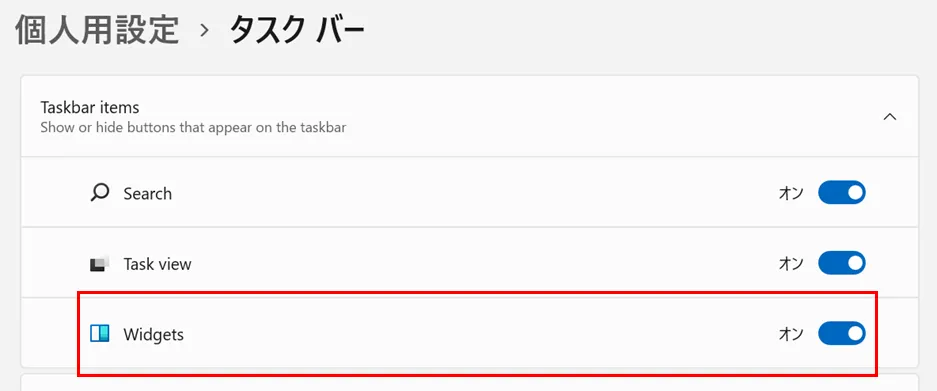
Task: Click the オン label beside Task view toggle
Action: pyautogui.click(x=791, y=264)
